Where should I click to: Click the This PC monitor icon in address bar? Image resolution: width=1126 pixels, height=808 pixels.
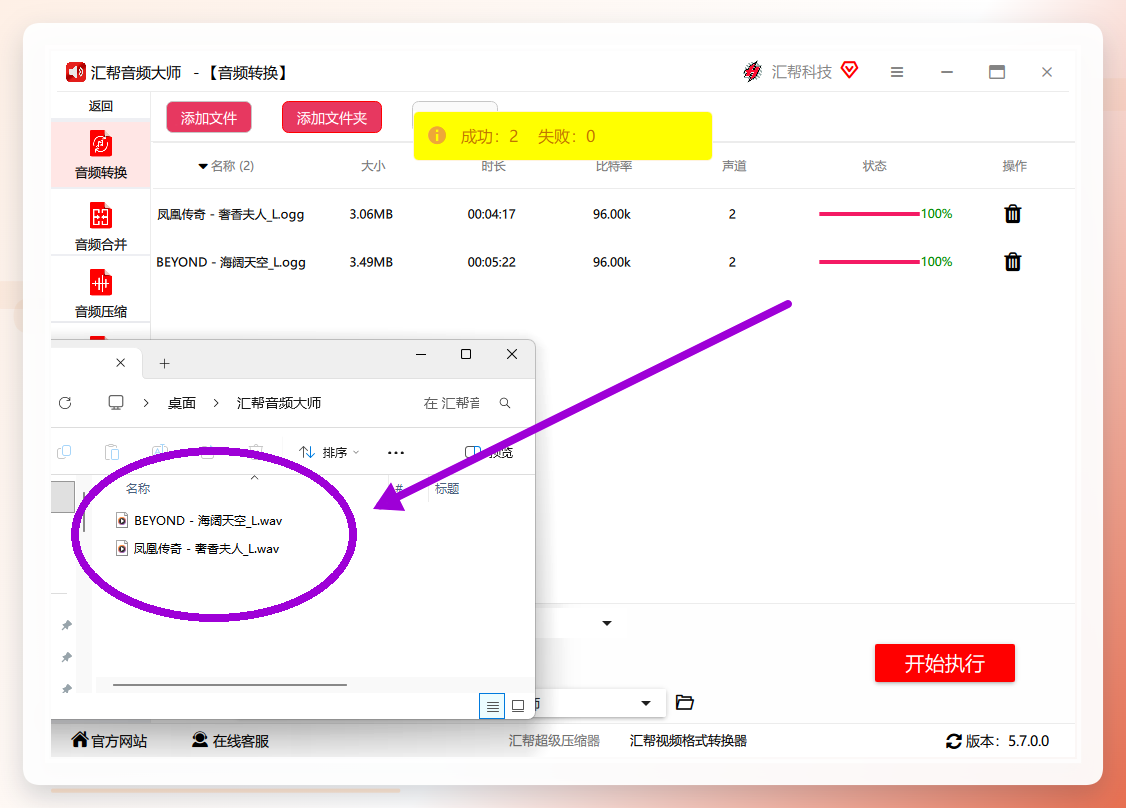click(x=116, y=402)
